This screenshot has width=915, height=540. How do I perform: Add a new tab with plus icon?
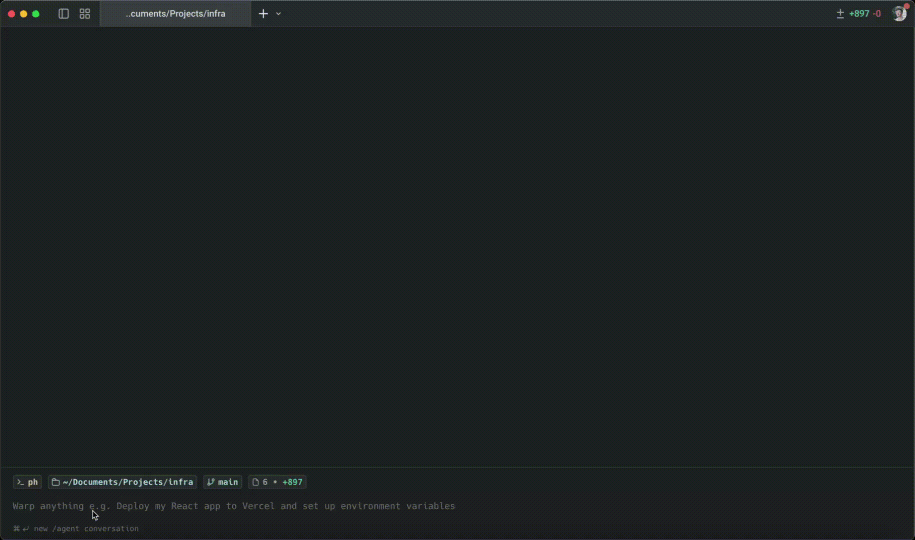click(263, 13)
